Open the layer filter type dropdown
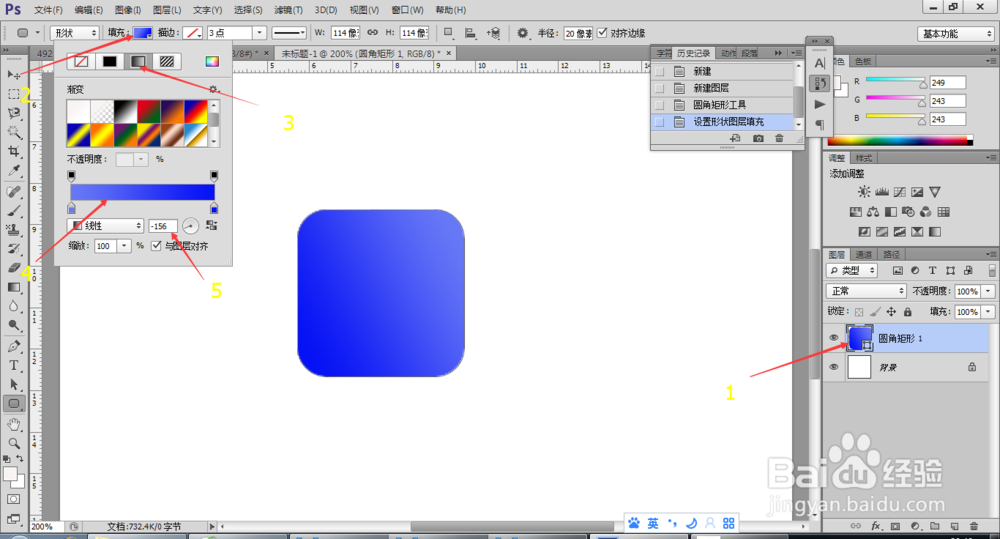 pyautogui.click(x=852, y=270)
